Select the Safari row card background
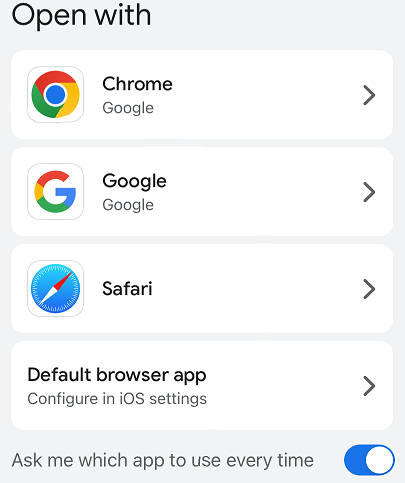The width and height of the screenshot is (405, 483). 202,289
